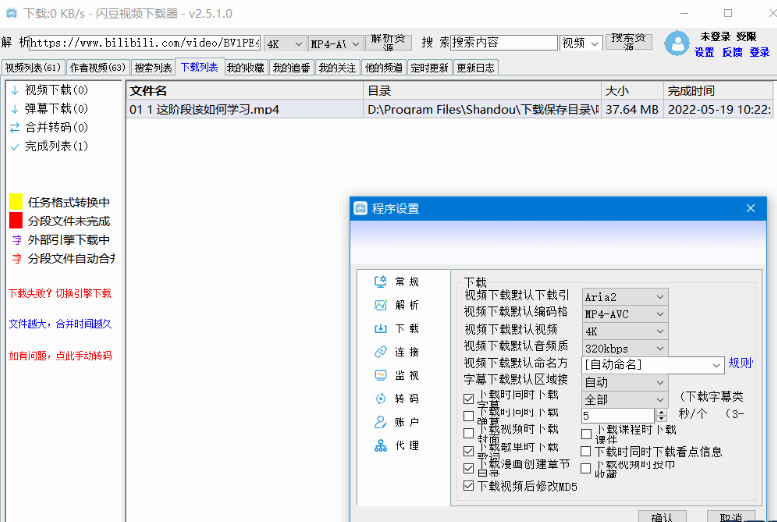The width and height of the screenshot is (777, 522).
Task: Click yellow swatch for 任务格式转换中
Action: click(16, 201)
